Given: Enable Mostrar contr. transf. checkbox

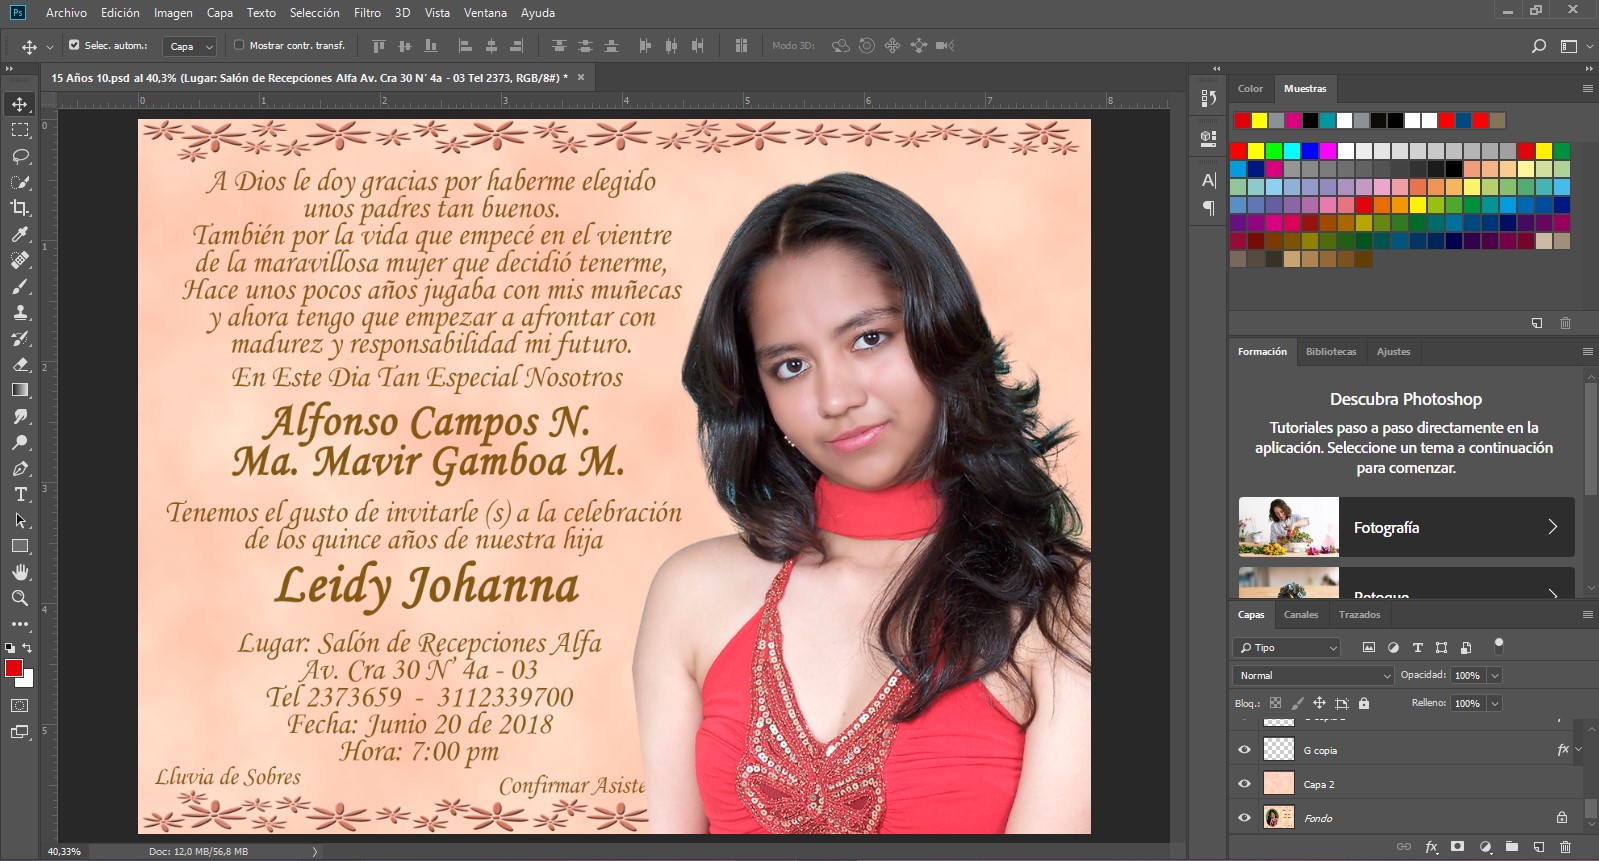Looking at the screenshot, I should pyautogui.click(x=239, y=45).
